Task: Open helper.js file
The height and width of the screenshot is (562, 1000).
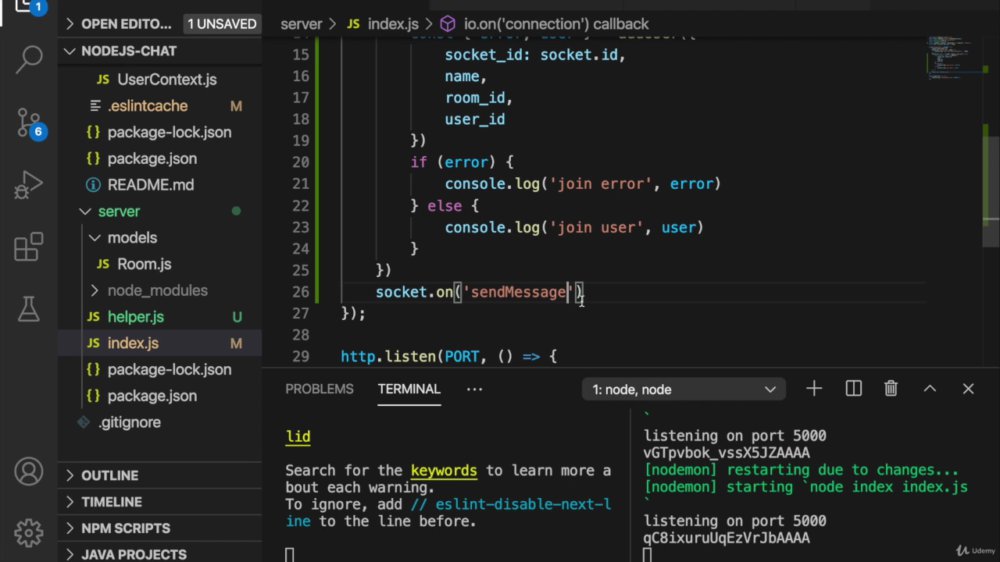Action: (135, 317)
